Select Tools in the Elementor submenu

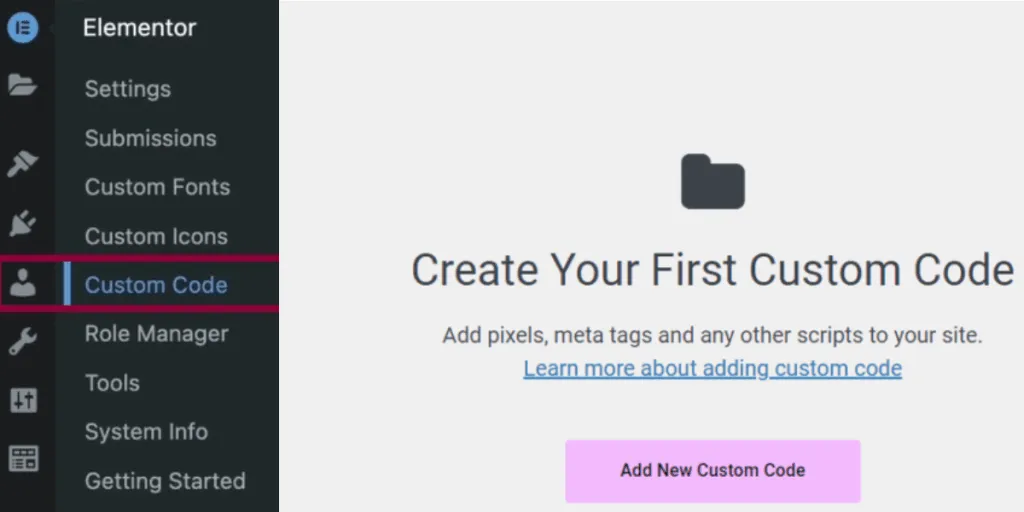click(112, 383)
